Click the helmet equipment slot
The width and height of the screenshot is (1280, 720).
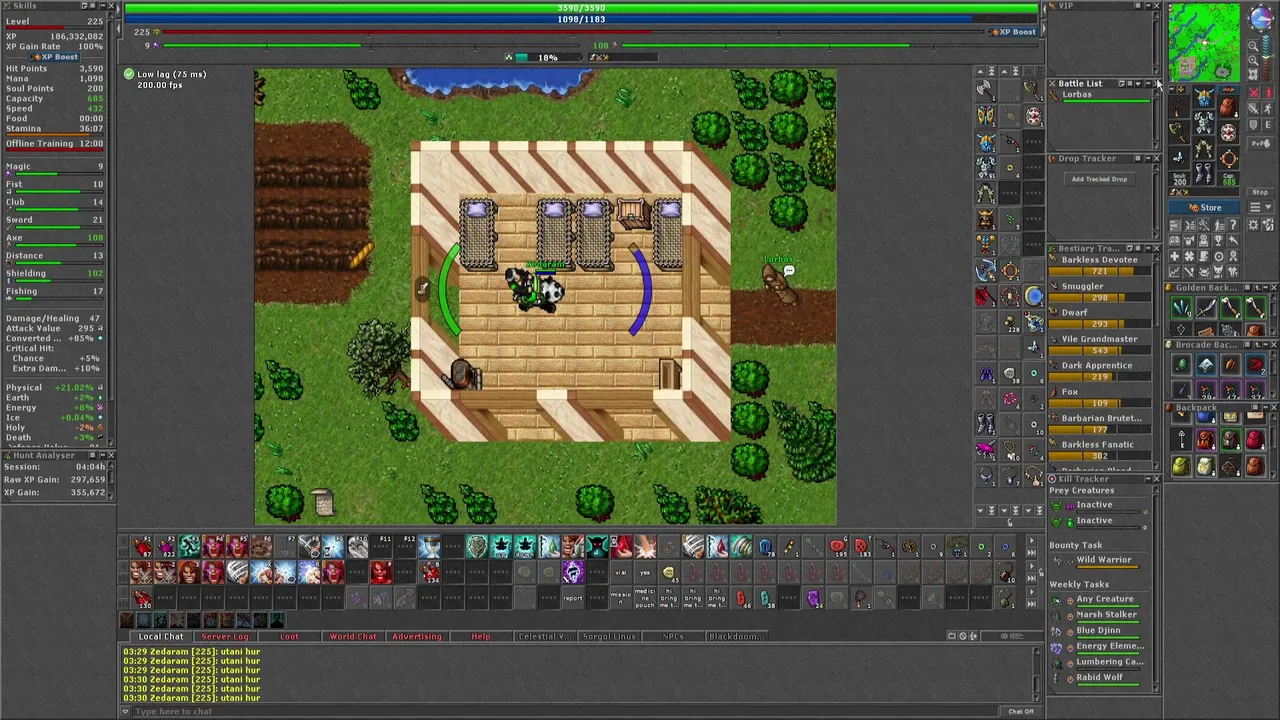pos(1203,97)
